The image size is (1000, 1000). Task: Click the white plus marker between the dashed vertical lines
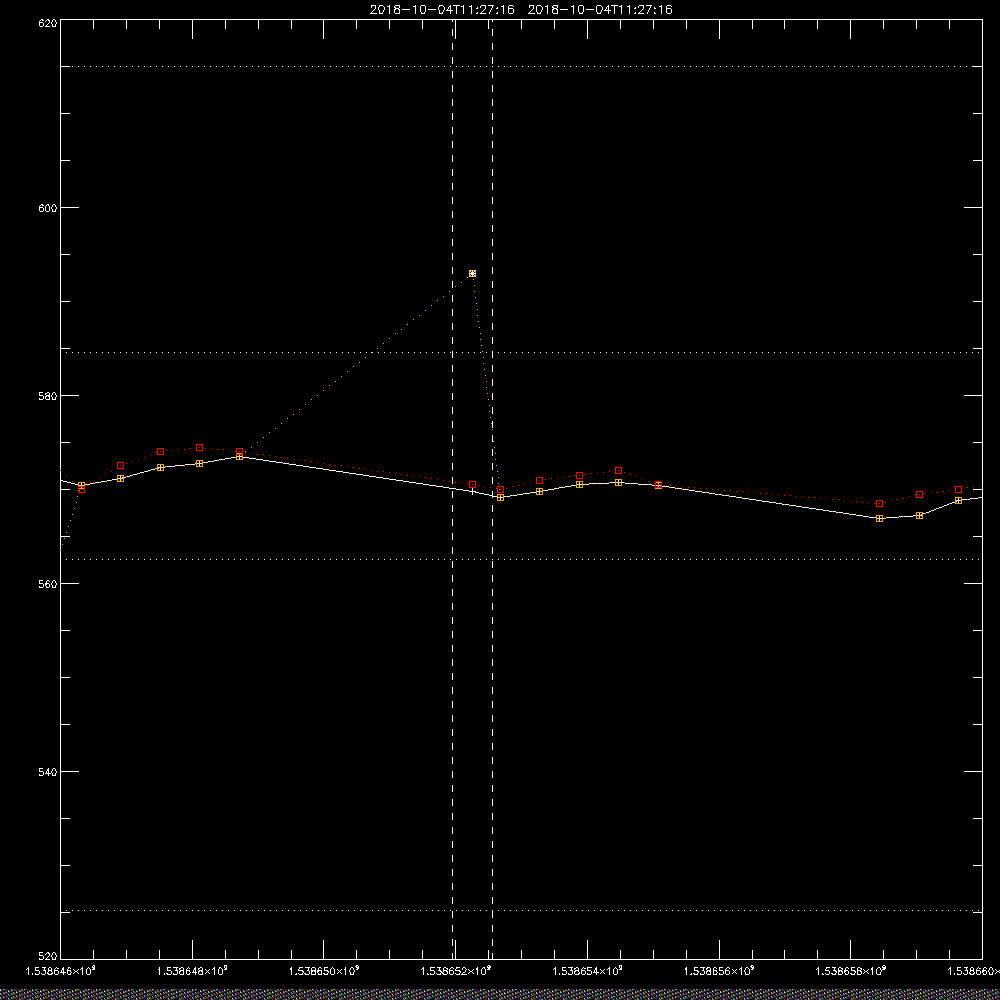[473, 491]
